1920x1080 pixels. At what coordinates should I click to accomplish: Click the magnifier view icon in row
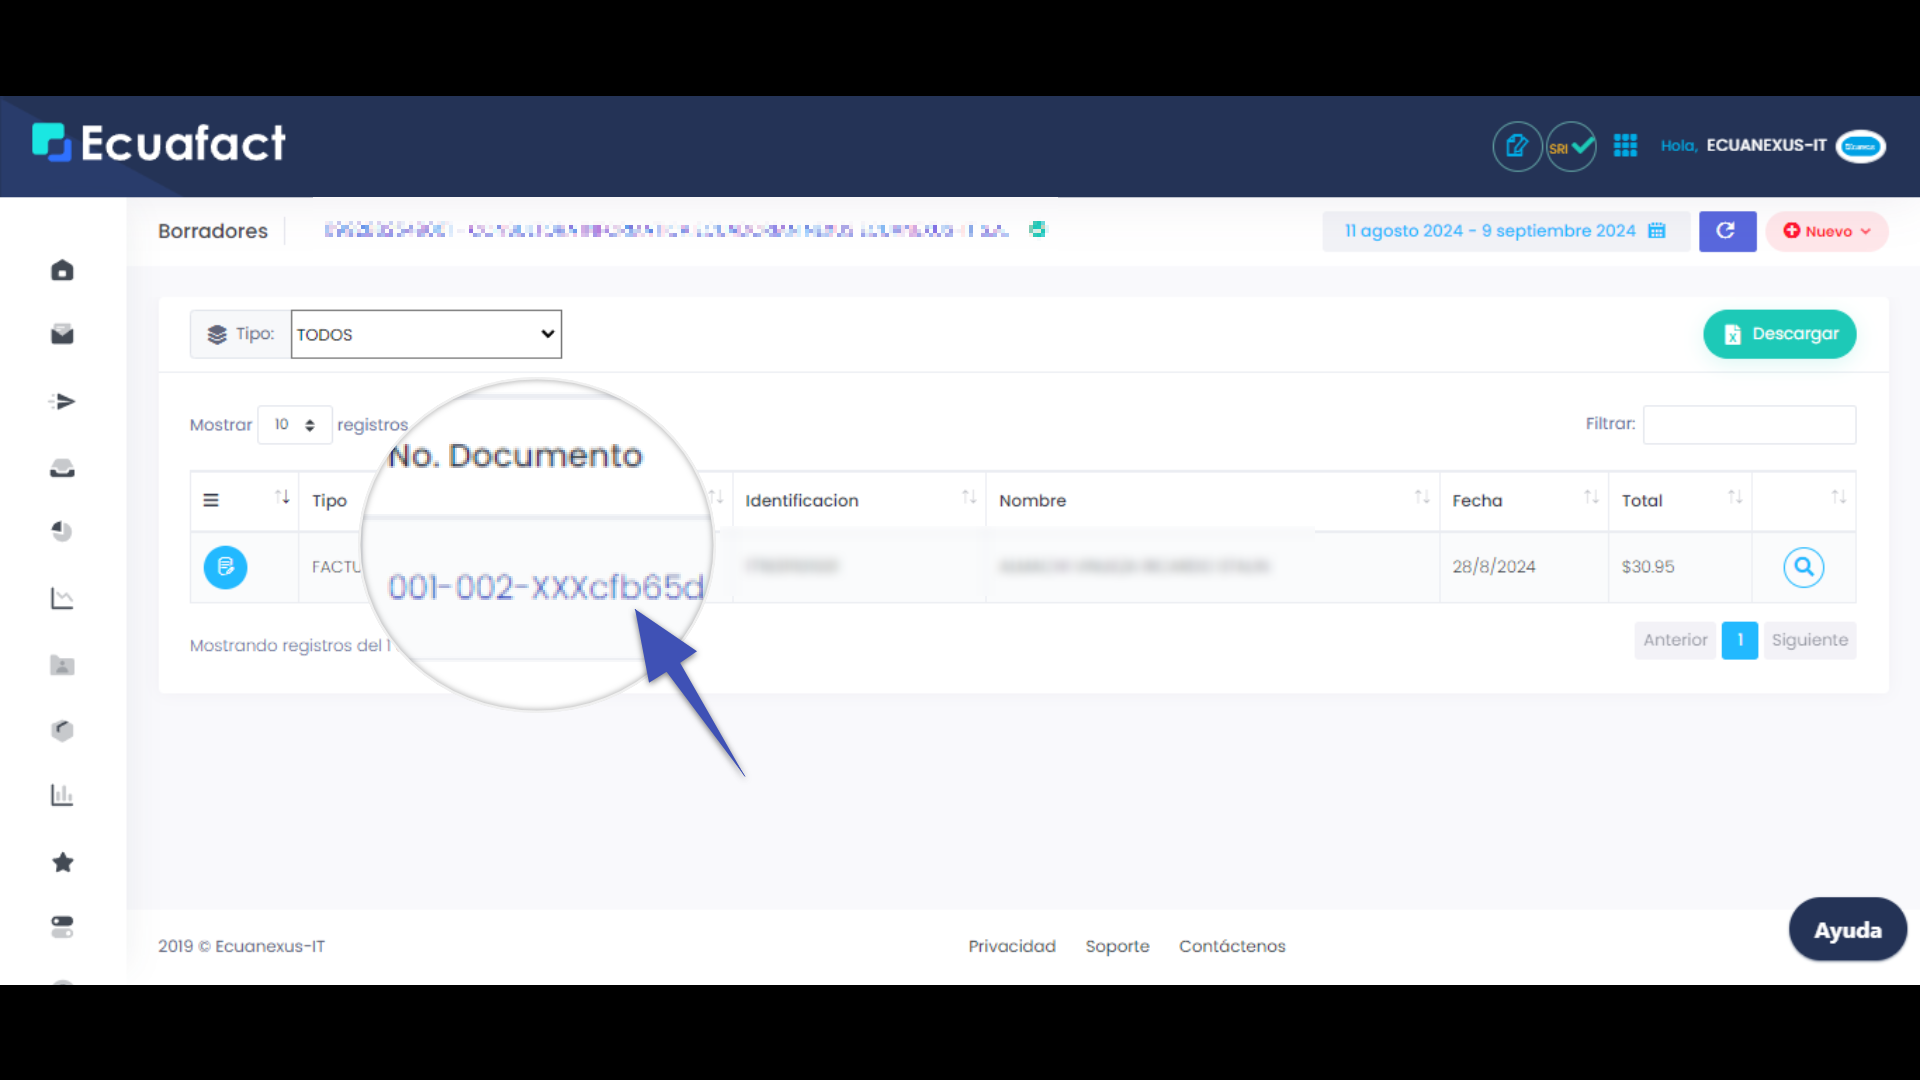[1803, 567]
